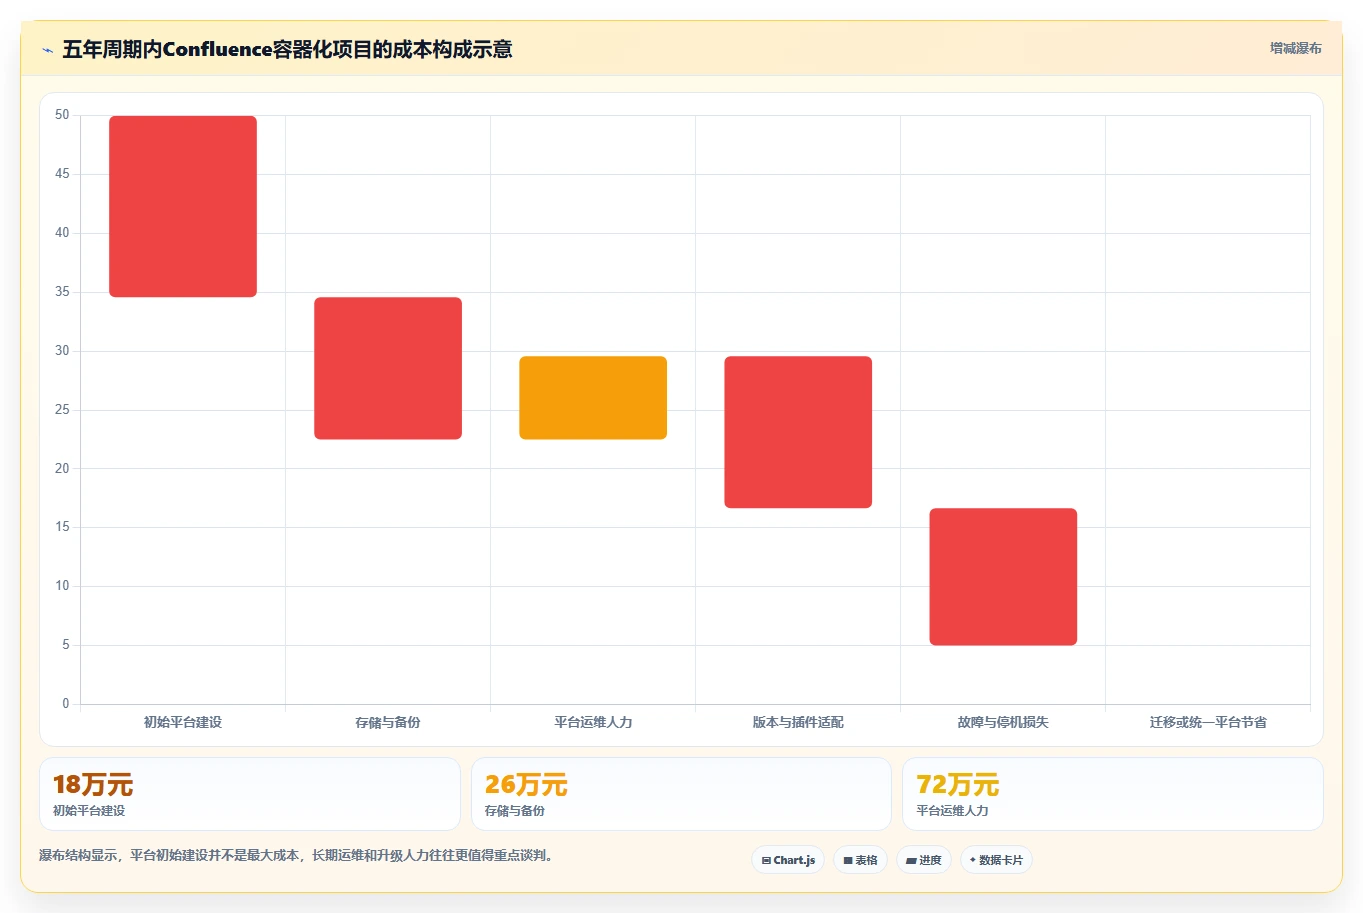Click the 进度 tag chip
1363x913 pixels.
(924, 860)
